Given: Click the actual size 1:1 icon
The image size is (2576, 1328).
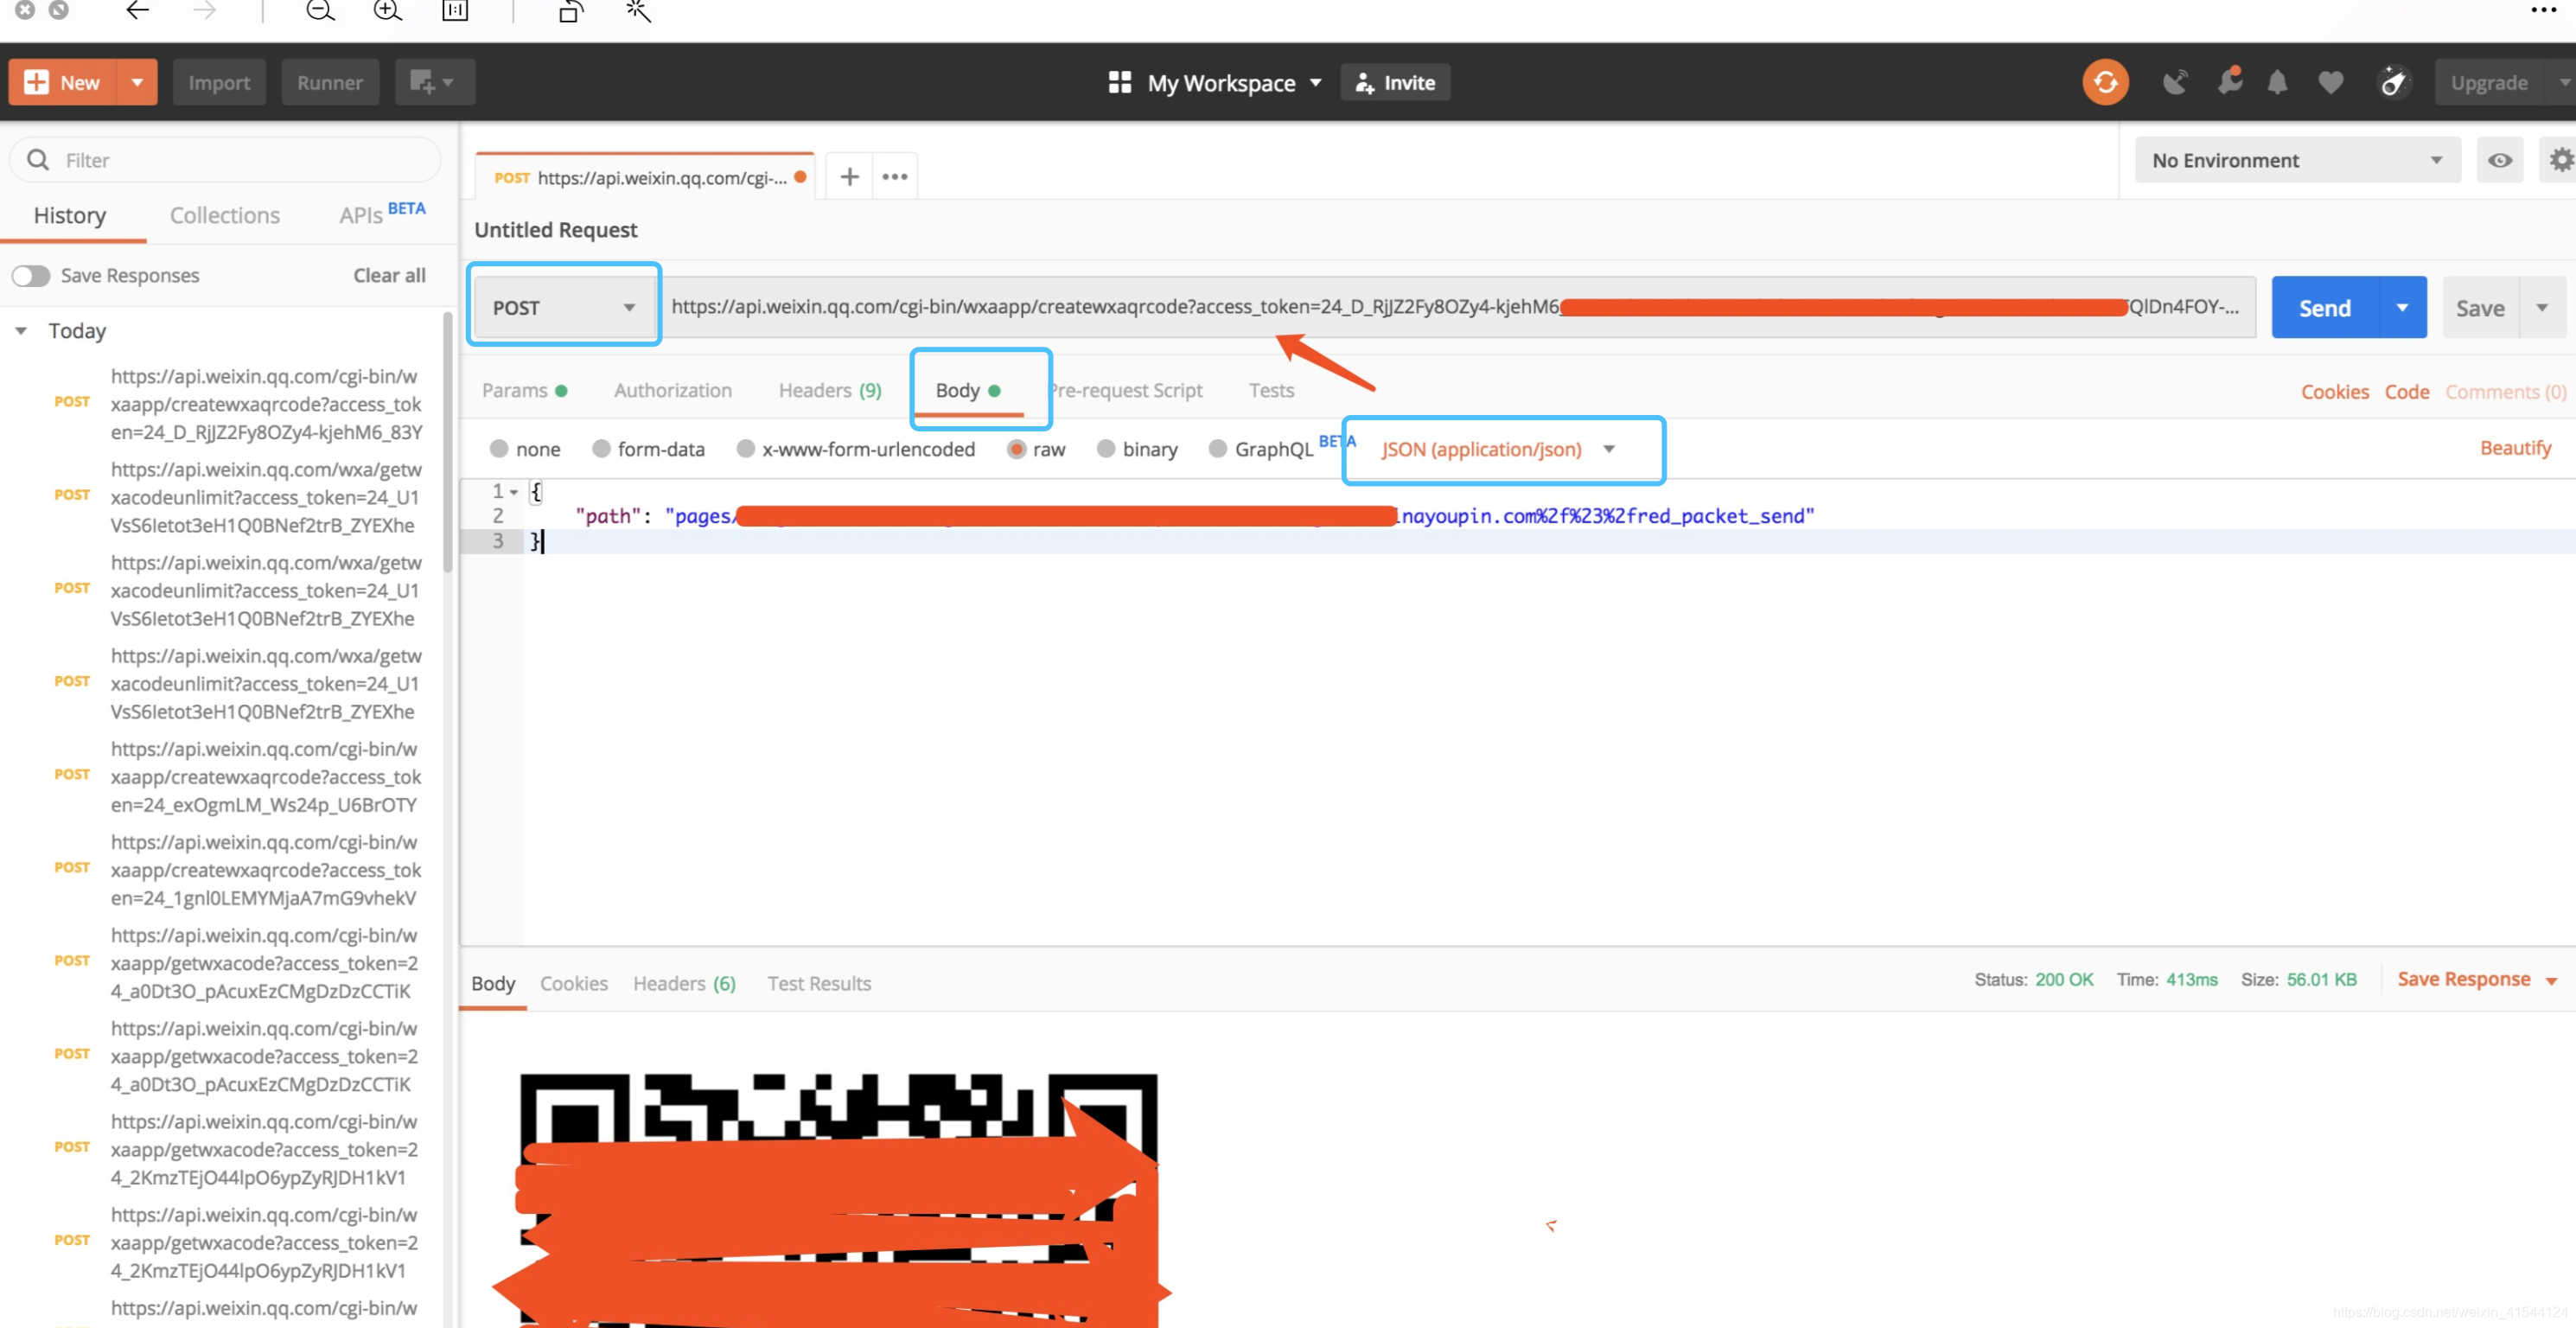Looking at the screenshot, I should pyautogui.click(x=455, y=11).
